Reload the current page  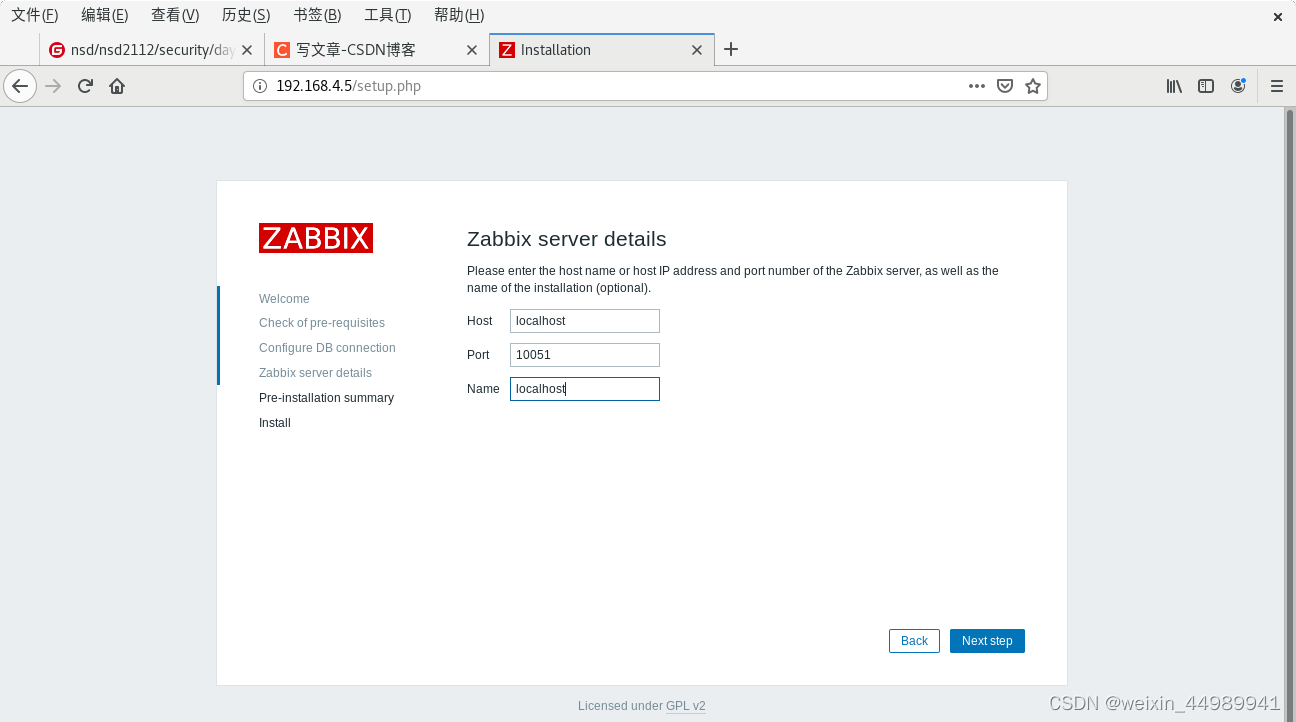click(x=85, y=86)
